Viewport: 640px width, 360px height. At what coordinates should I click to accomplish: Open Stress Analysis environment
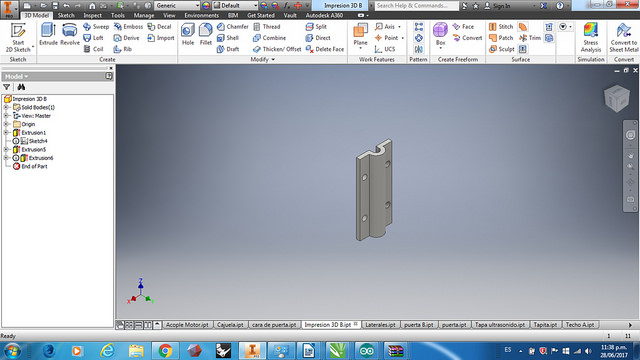(x=591, y=38)
